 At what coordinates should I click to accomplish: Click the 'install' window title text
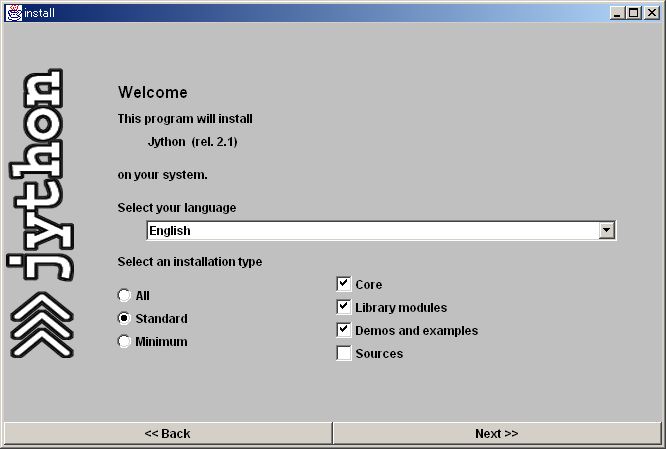point(40,13)
